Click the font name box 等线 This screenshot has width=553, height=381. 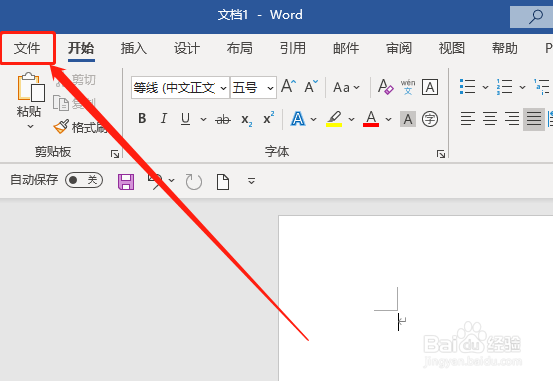coord(175,87)
